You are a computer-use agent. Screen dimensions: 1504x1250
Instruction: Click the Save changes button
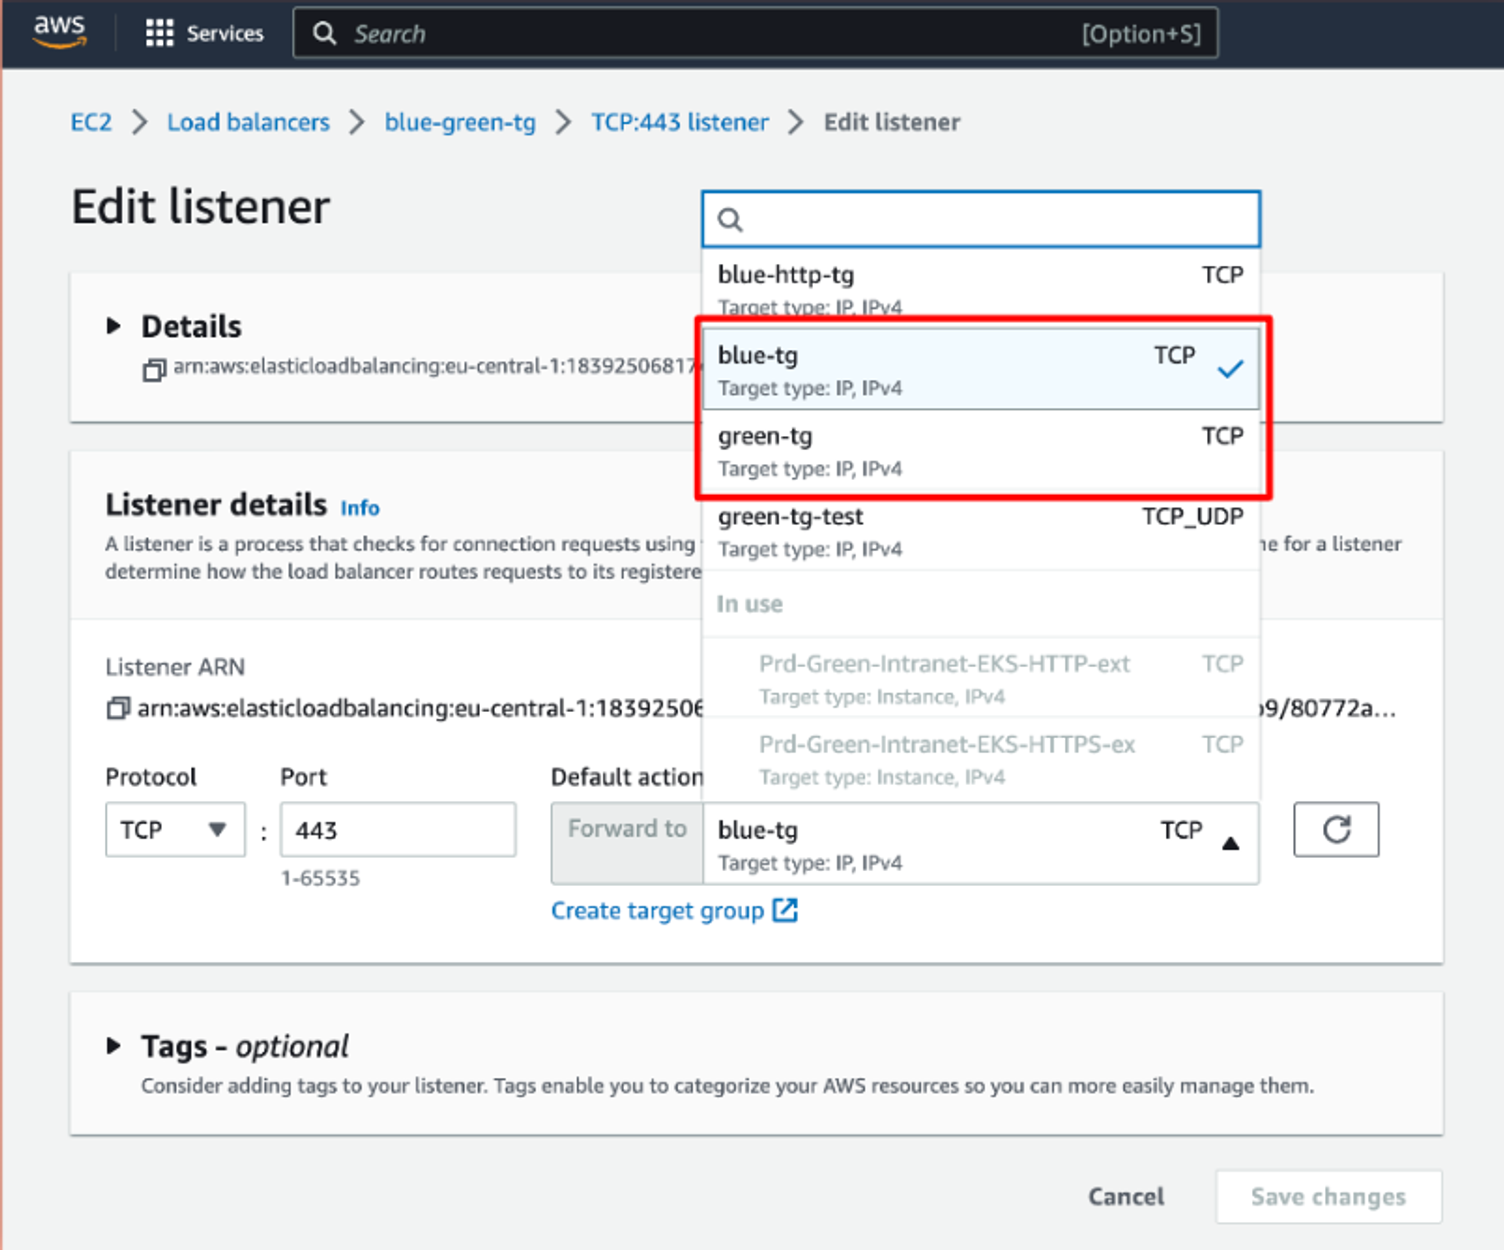pyautogui.click(x=1328, y=1196)
